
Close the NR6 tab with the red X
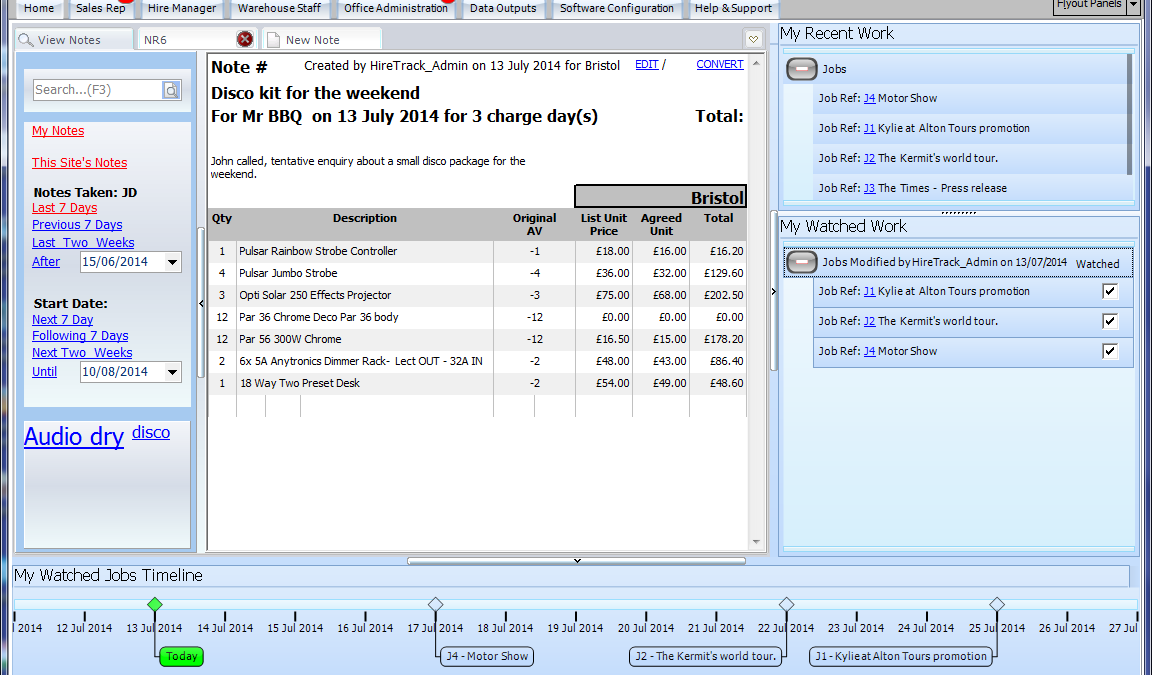coord(245,39)
